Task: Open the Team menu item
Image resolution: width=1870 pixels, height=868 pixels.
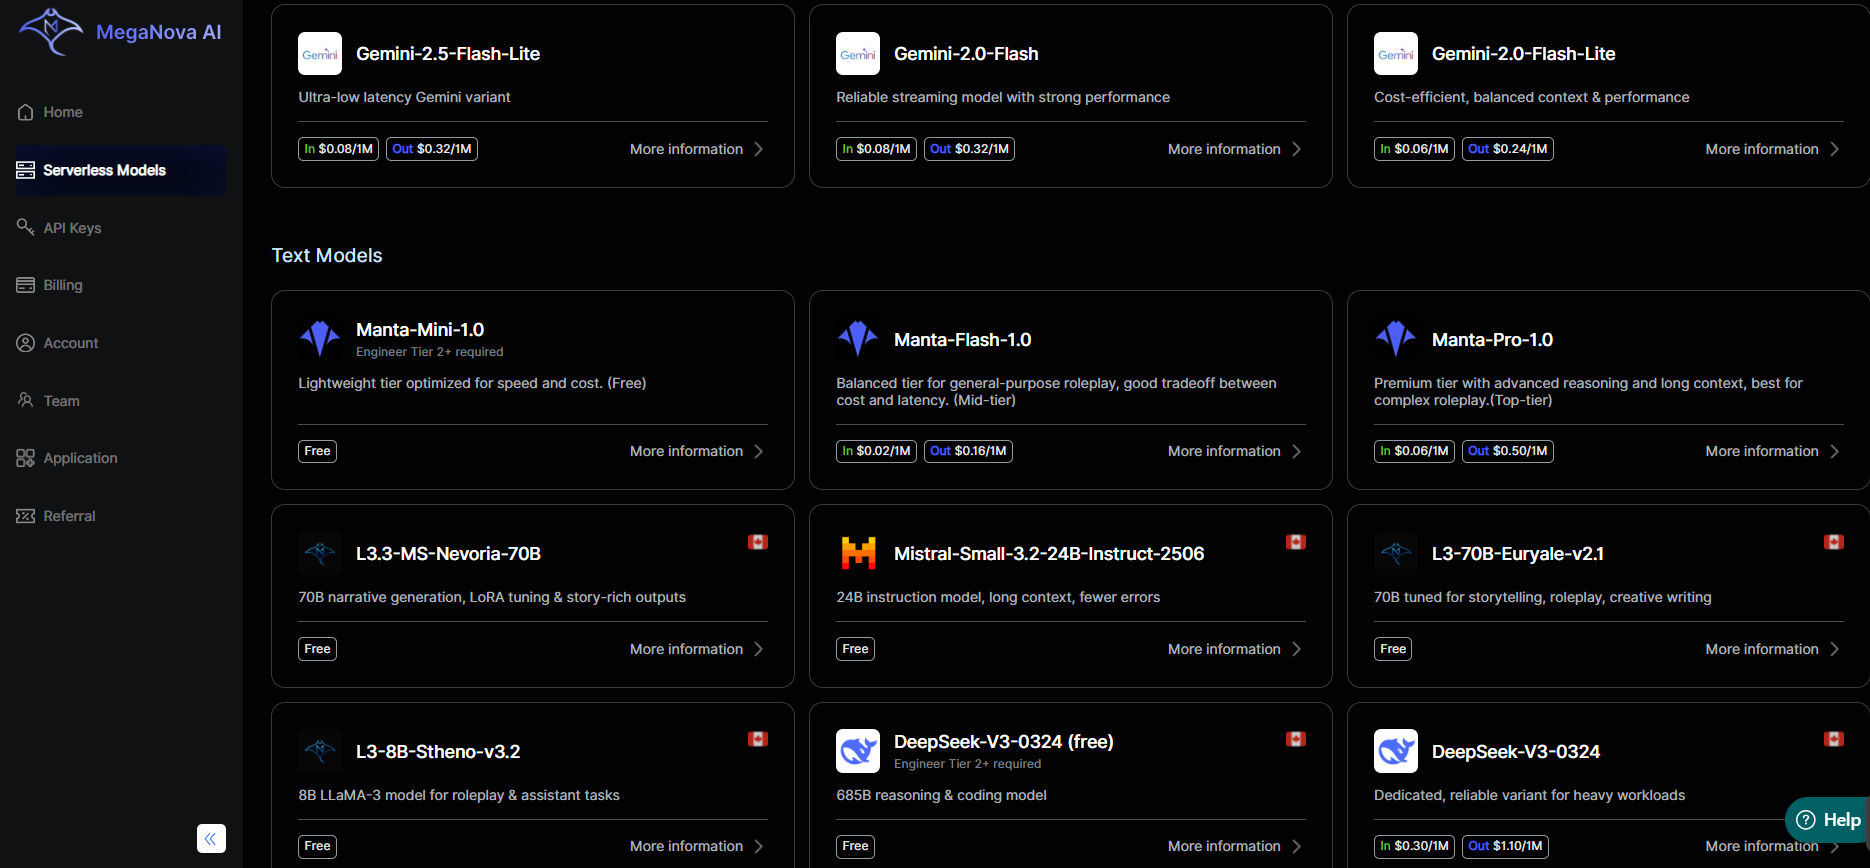Action: tap(61, 401)
